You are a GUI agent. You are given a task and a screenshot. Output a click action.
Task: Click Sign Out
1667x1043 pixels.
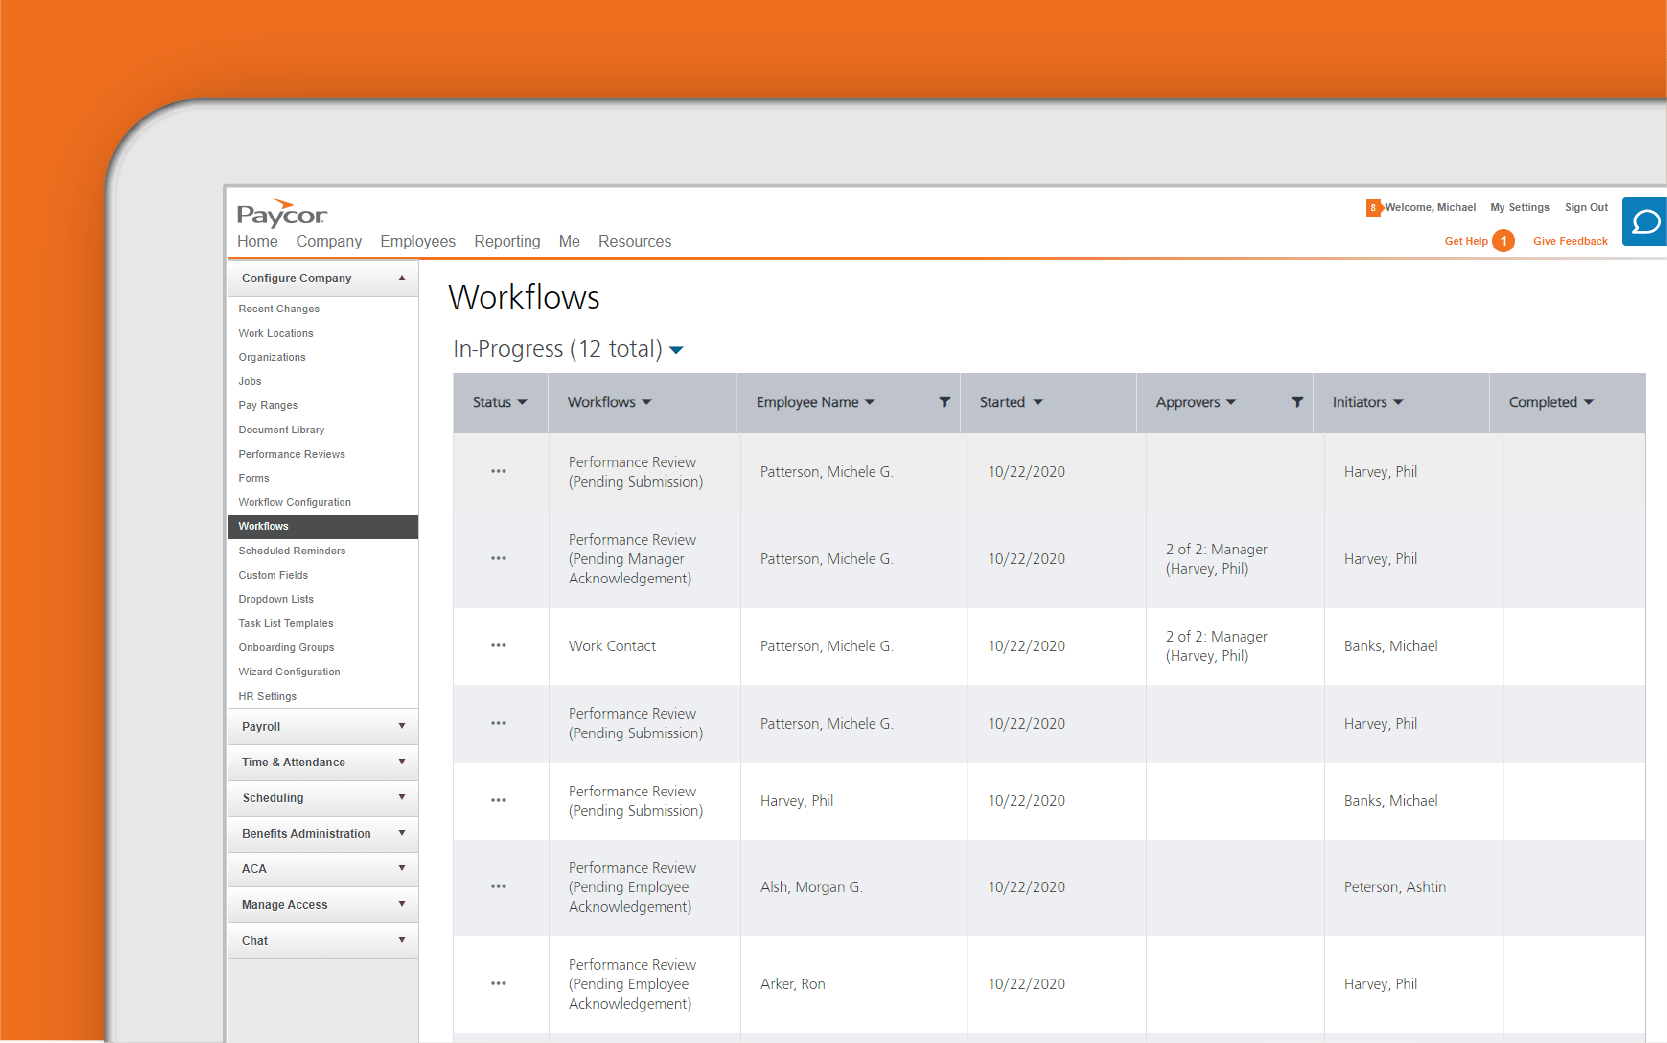pyautogui.click(x=1586, y=208)
